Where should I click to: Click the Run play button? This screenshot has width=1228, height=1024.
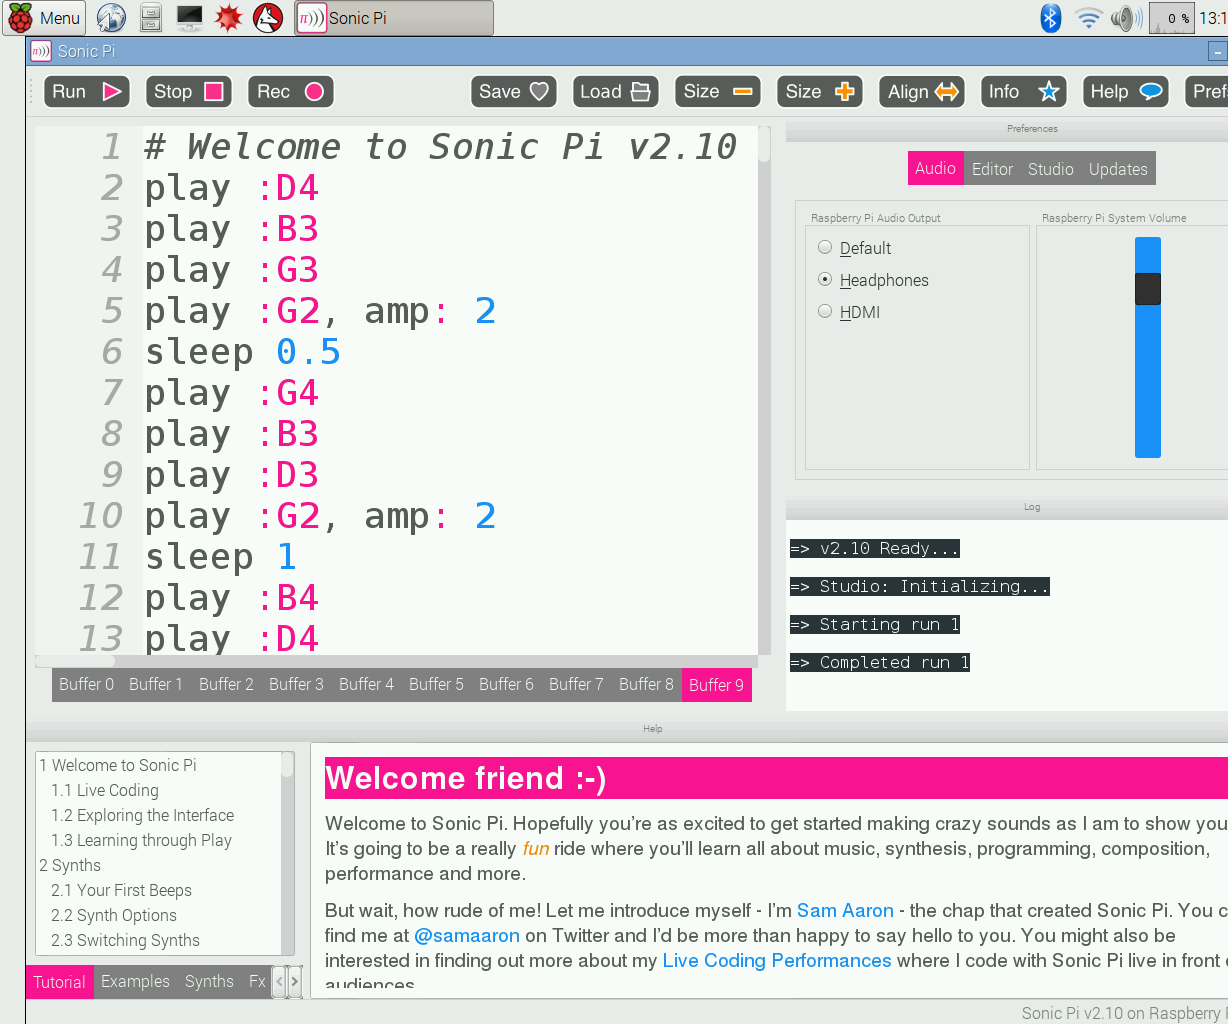[87, 92]
